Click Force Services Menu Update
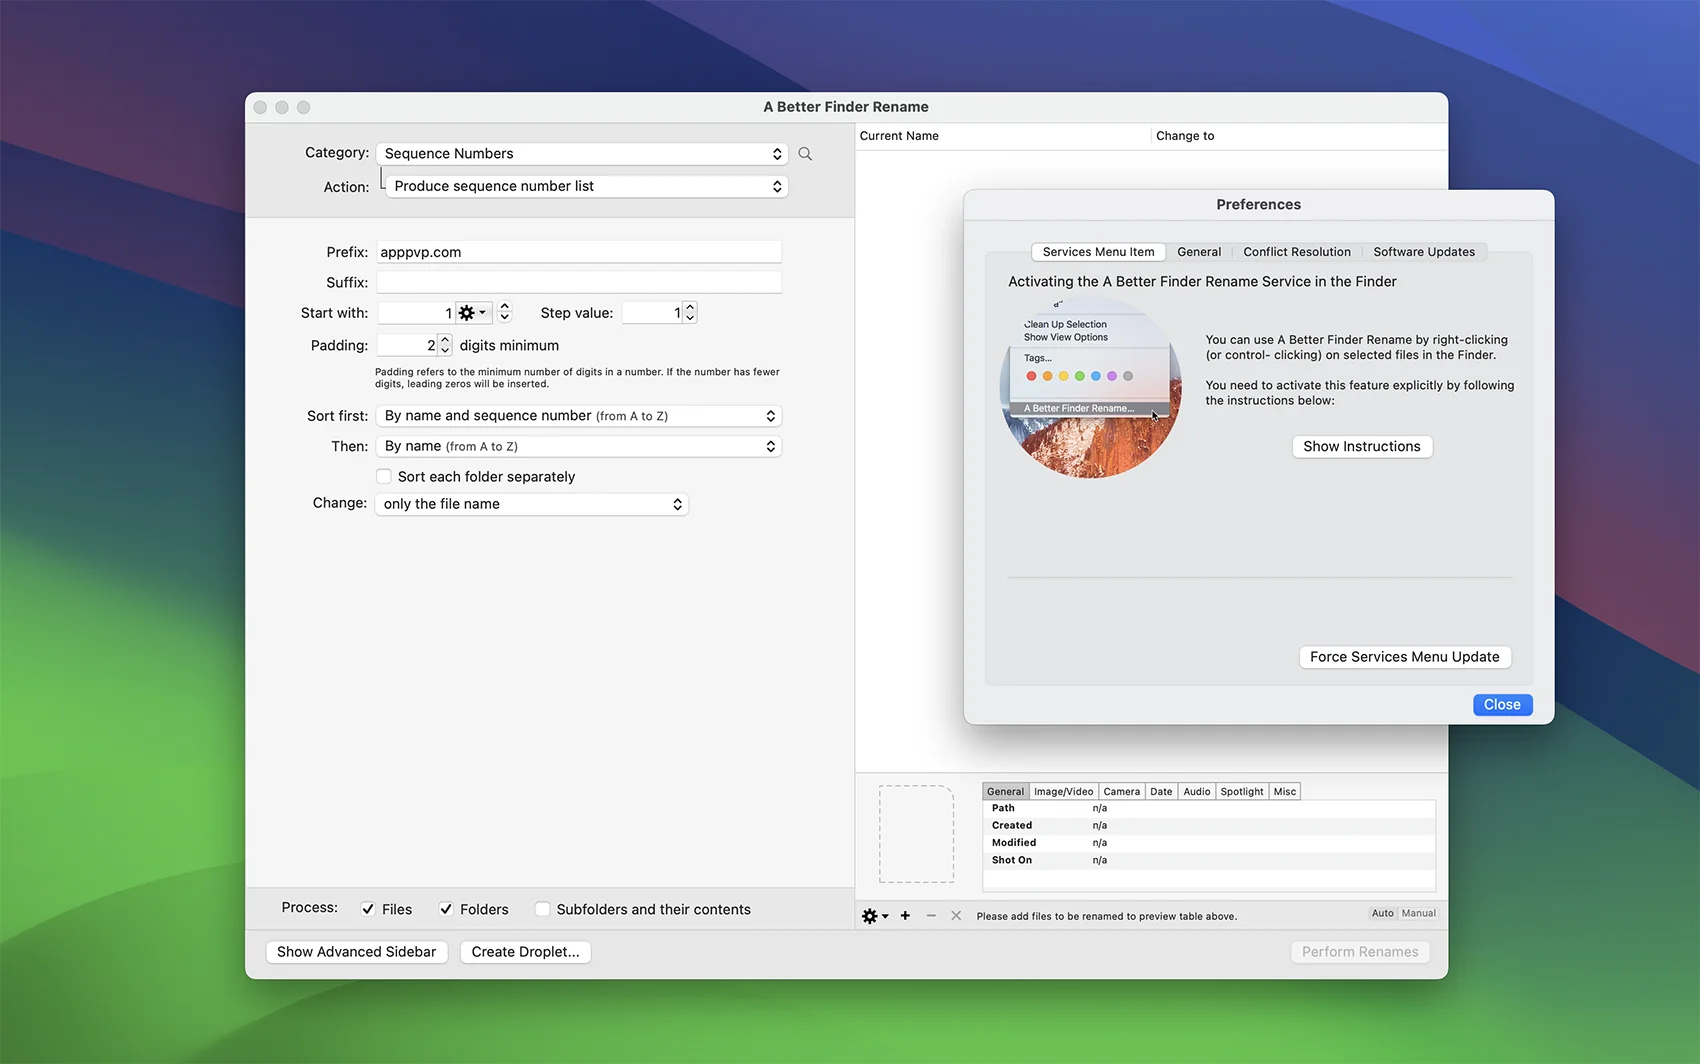Image resolution: width=1700 pixels, height=1064 pixels. pyautogui.click(x=1404, y=657)
